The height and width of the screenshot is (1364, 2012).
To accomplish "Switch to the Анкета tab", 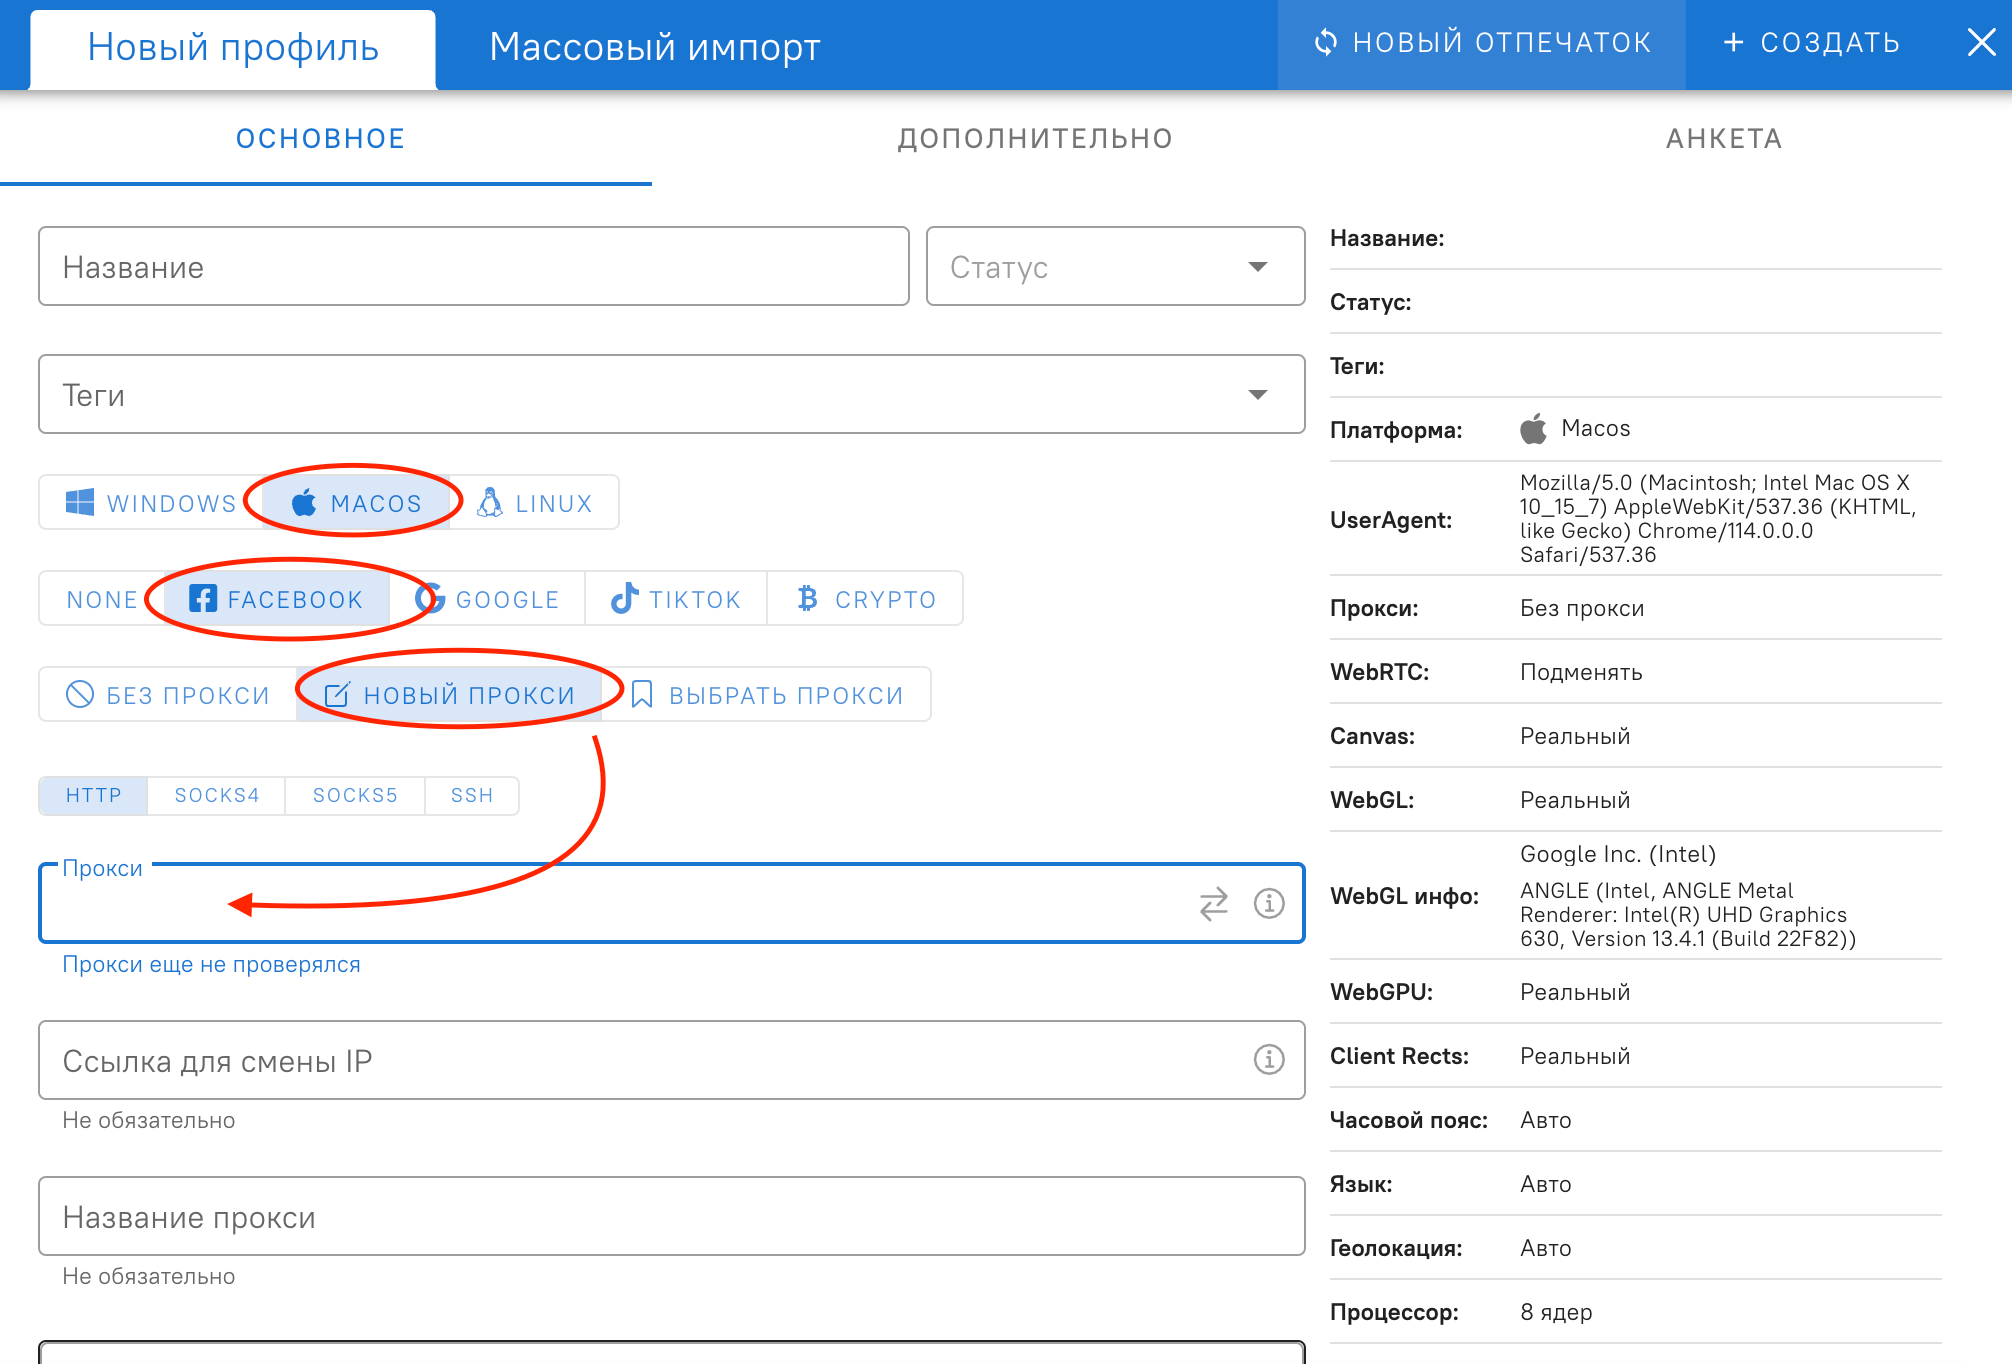I will (x=1723, y=139).
